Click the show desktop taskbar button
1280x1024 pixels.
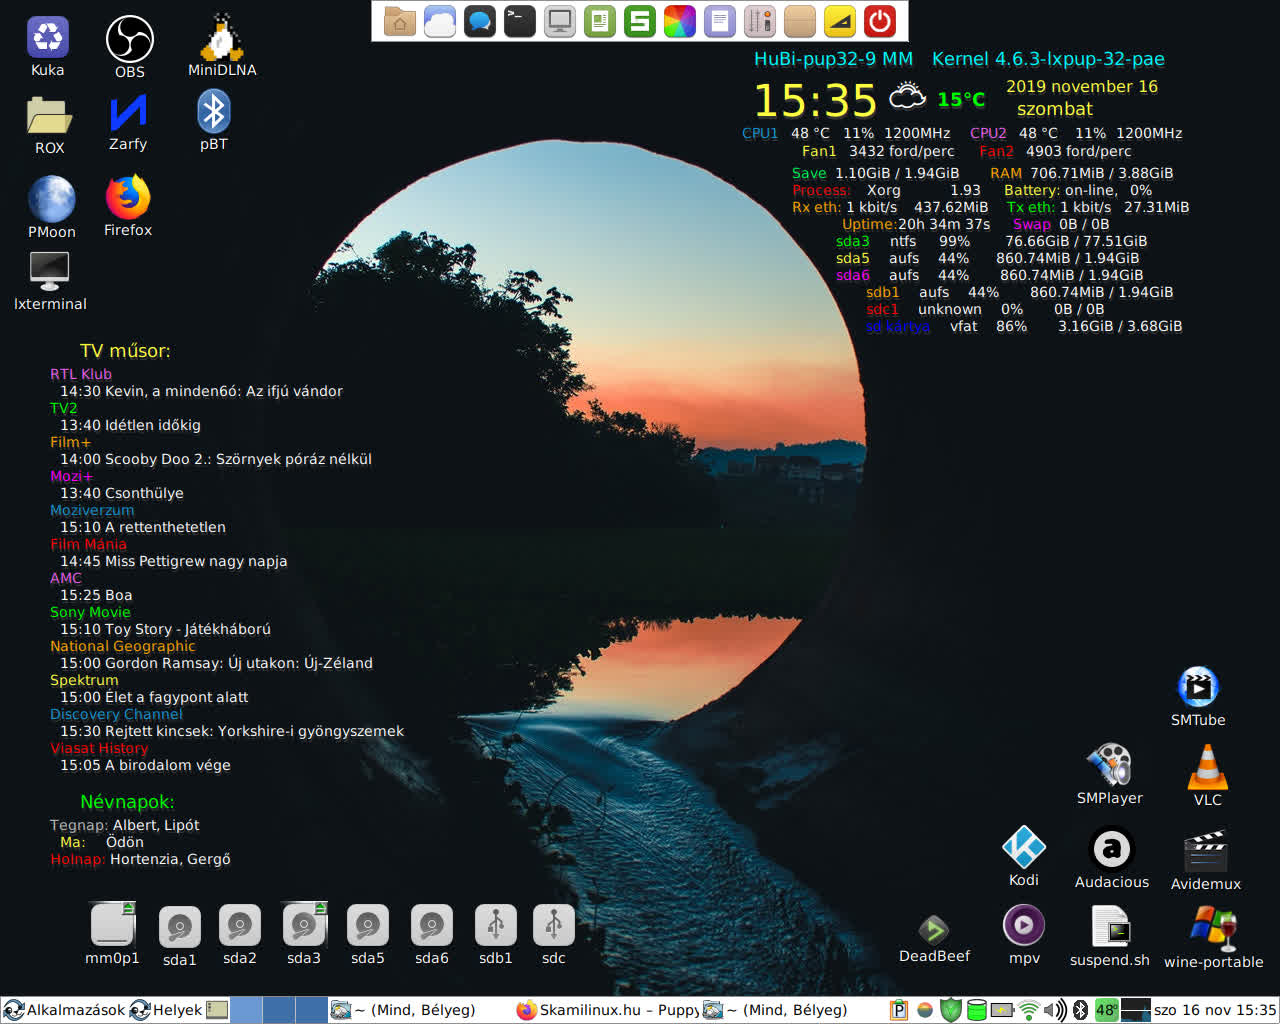pos(217,1010)
